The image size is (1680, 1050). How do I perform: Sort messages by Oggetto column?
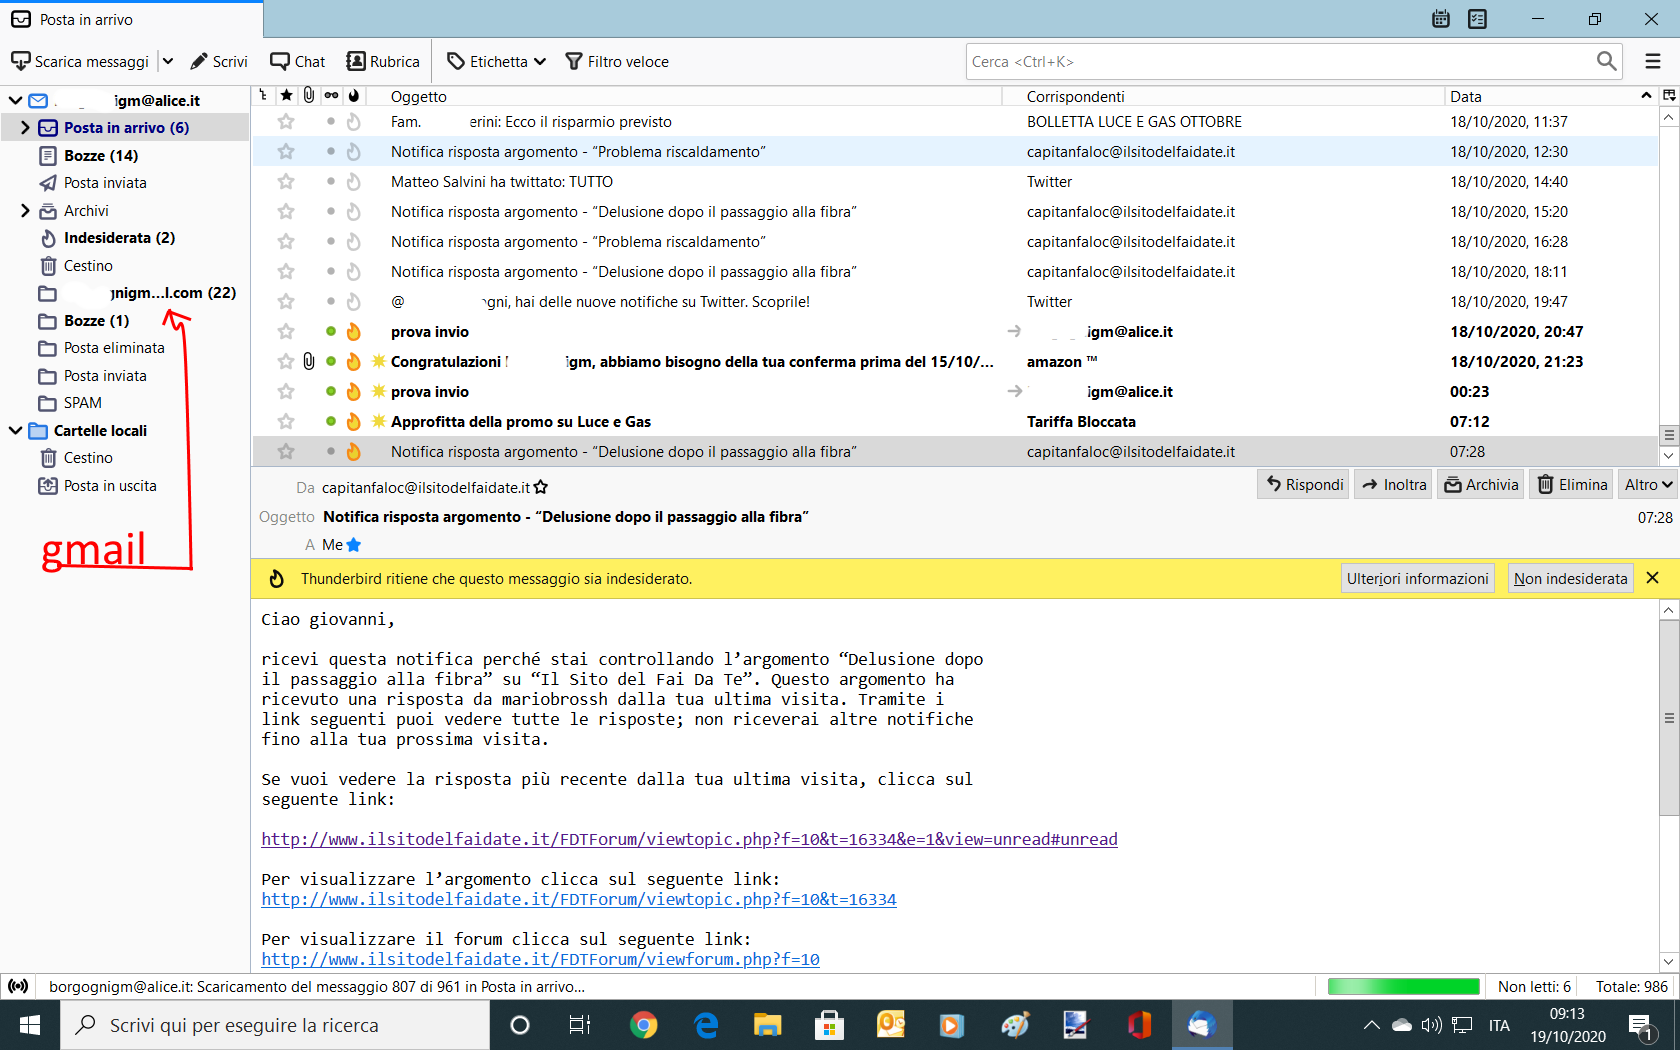(x=685, y=96)
